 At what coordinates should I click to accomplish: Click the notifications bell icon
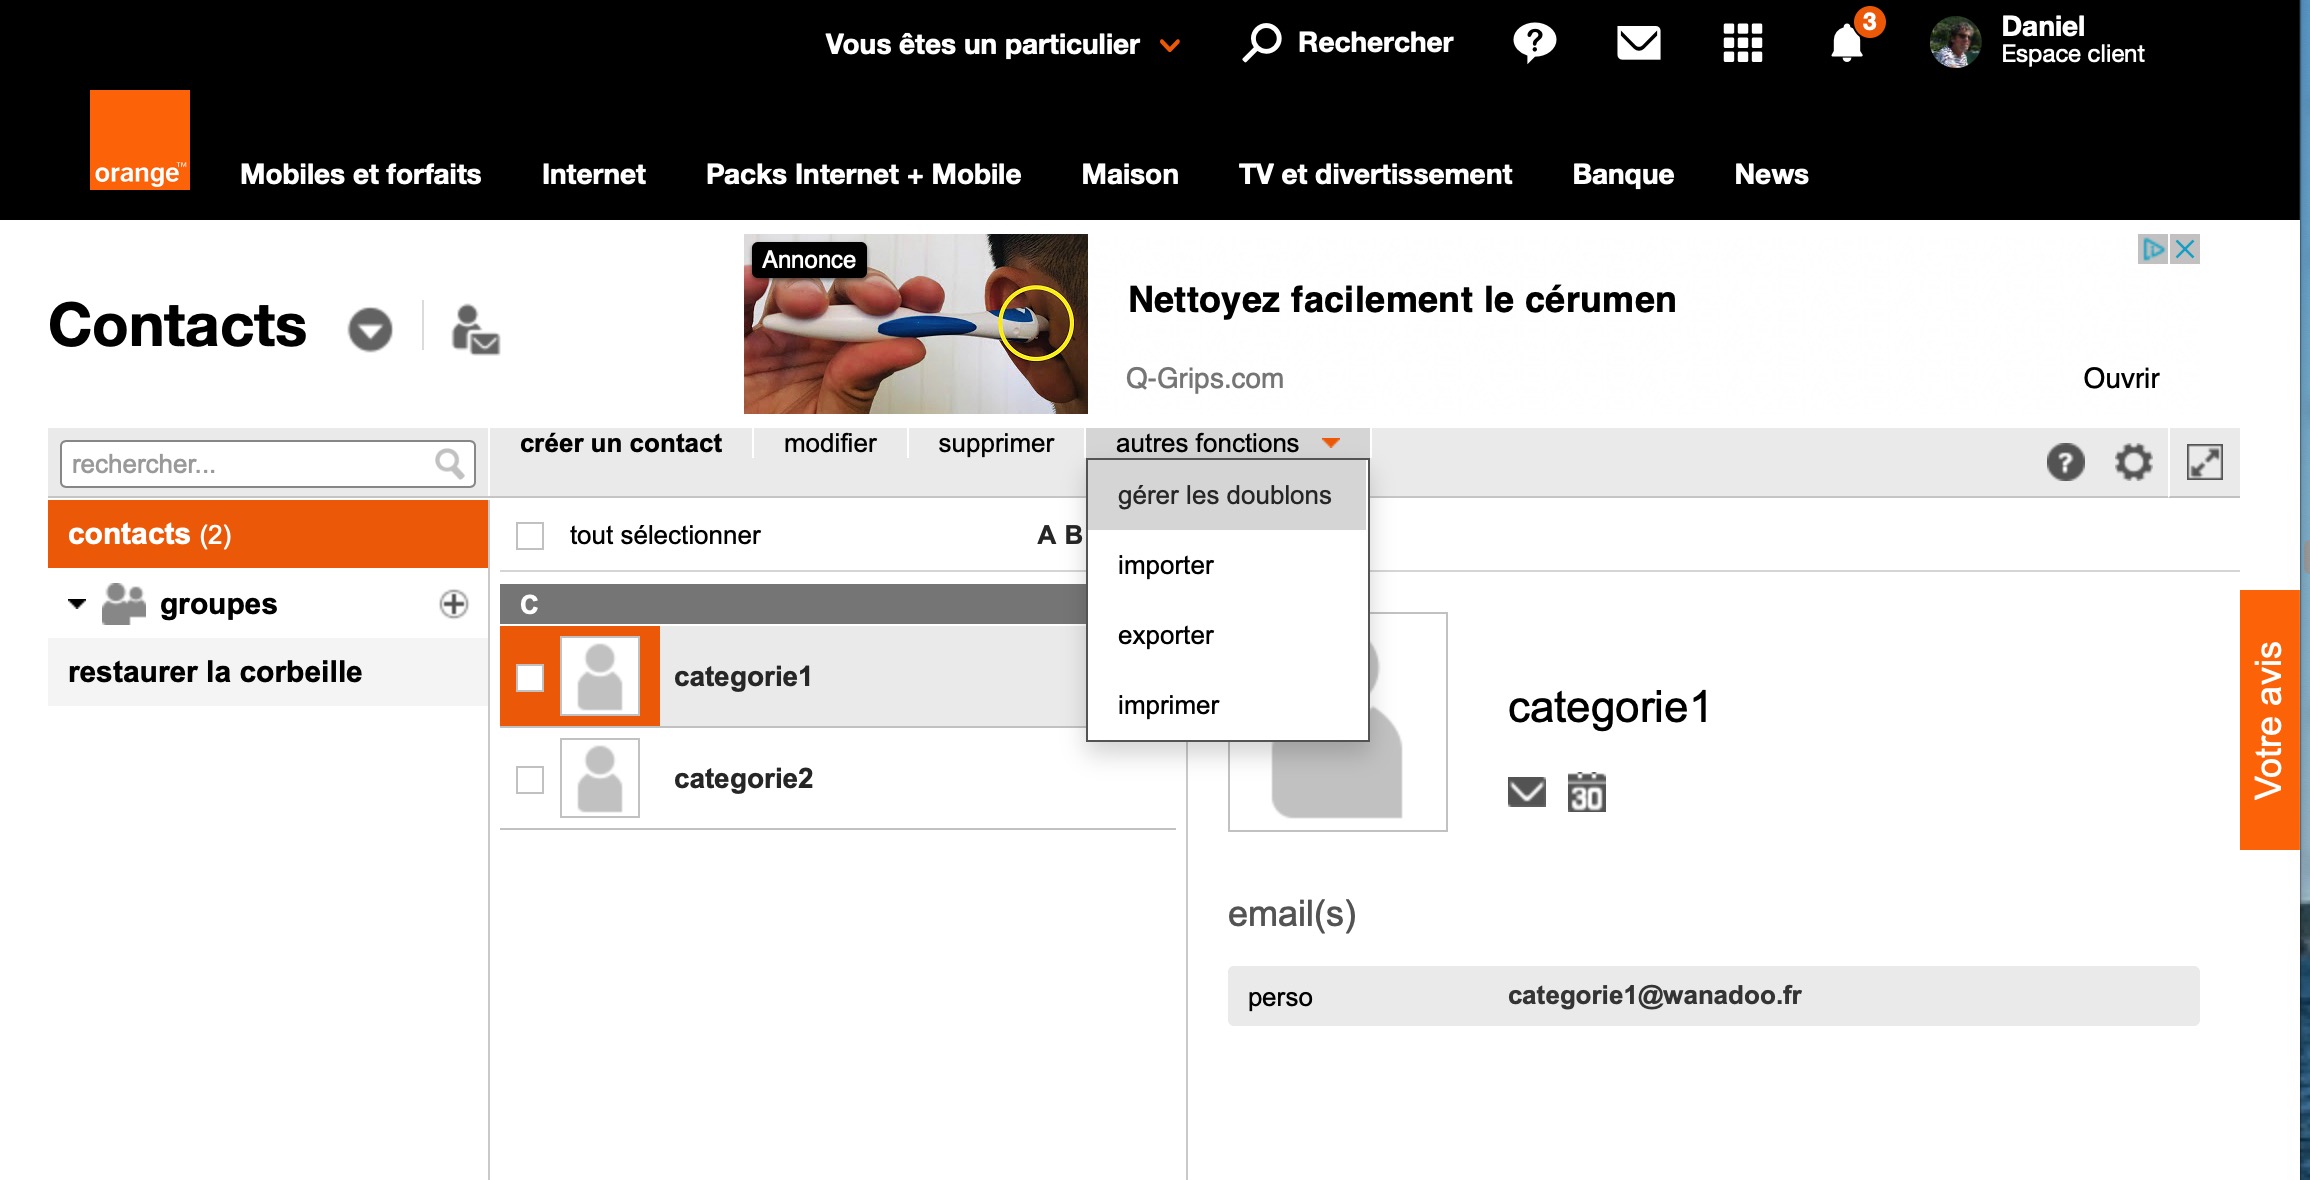pos(1846,43)
